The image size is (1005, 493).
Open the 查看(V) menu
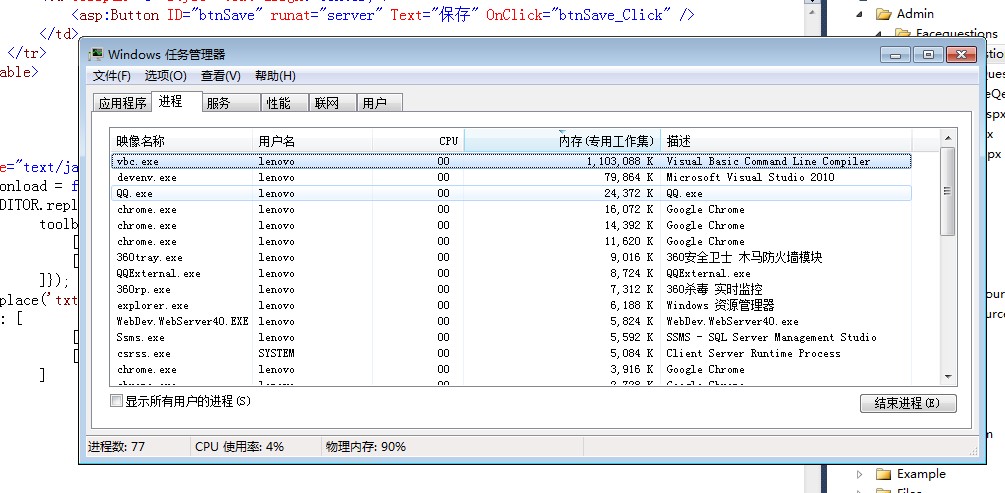pos(220,76)
